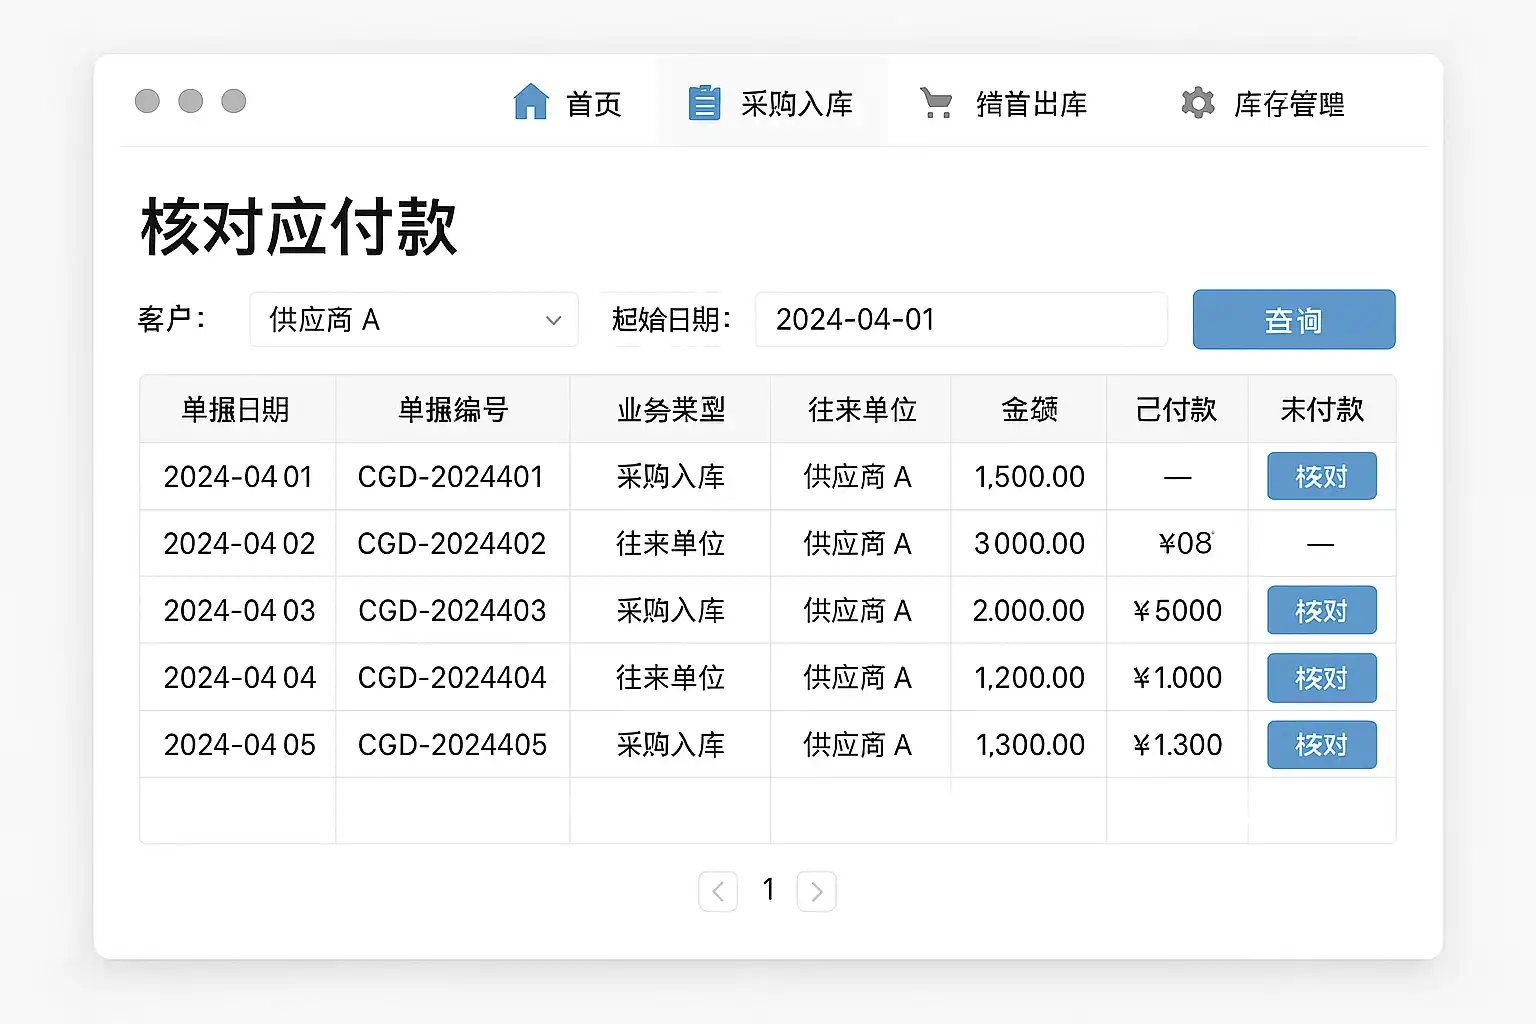Click the 未付款 column header
The height and width of the screenshot is (1024, 1536).
pyautogui.click(x=1321, y=409)
